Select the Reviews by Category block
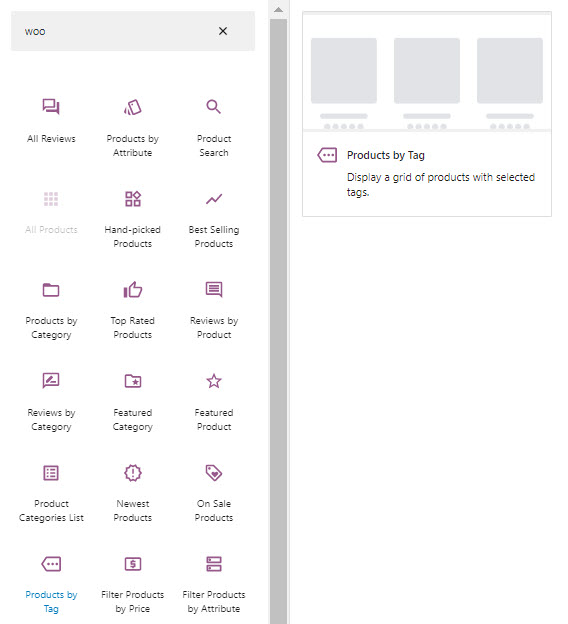The height and width of the screenshot is (624, 568). (51, 402)
